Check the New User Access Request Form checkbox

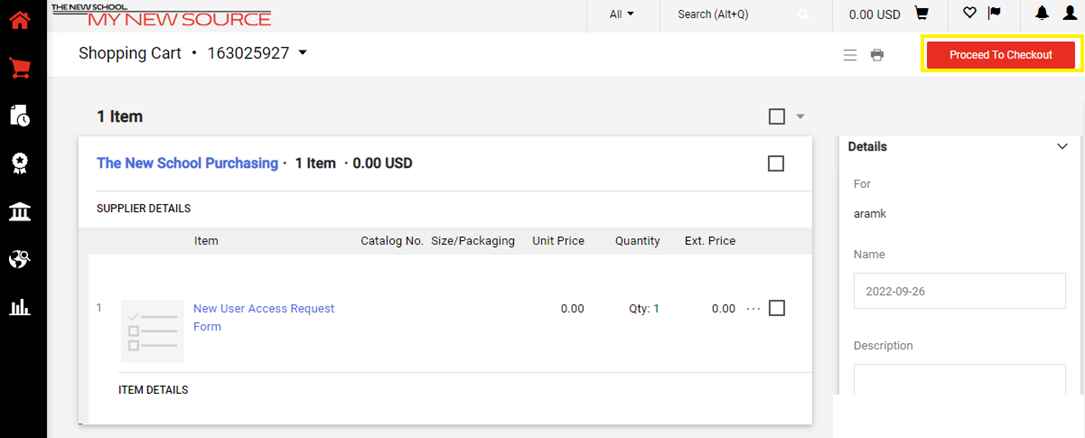pyautogui.click(x=777, y=308)
